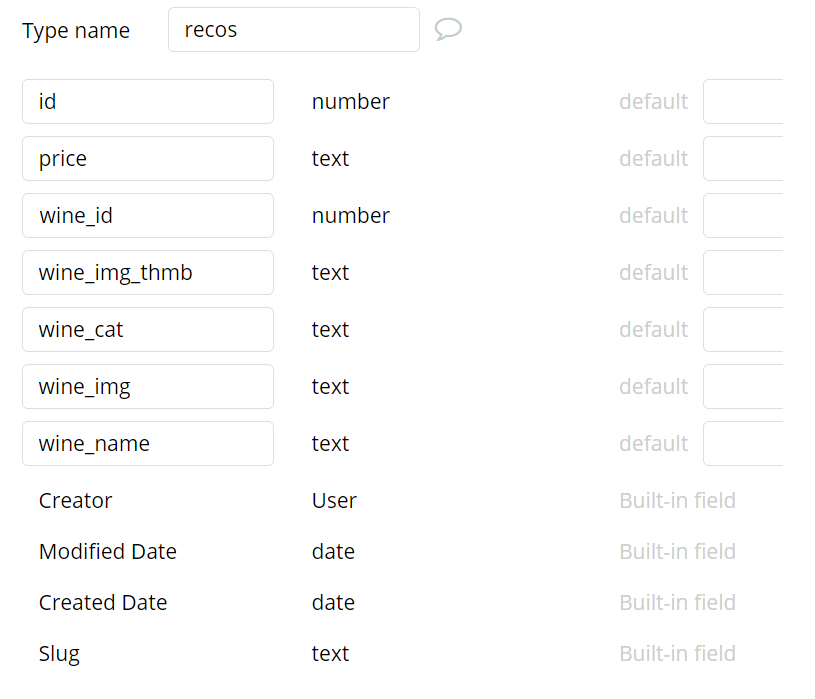Click the 'Creator' built-in field row
This screenshot has height=699, width=815.
76,501
